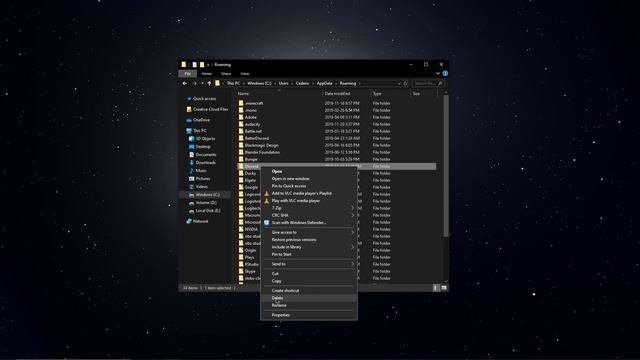Click the Creative Cloud Files icon
This screenshot has width=640, height=360.
[x=189, y=109]
